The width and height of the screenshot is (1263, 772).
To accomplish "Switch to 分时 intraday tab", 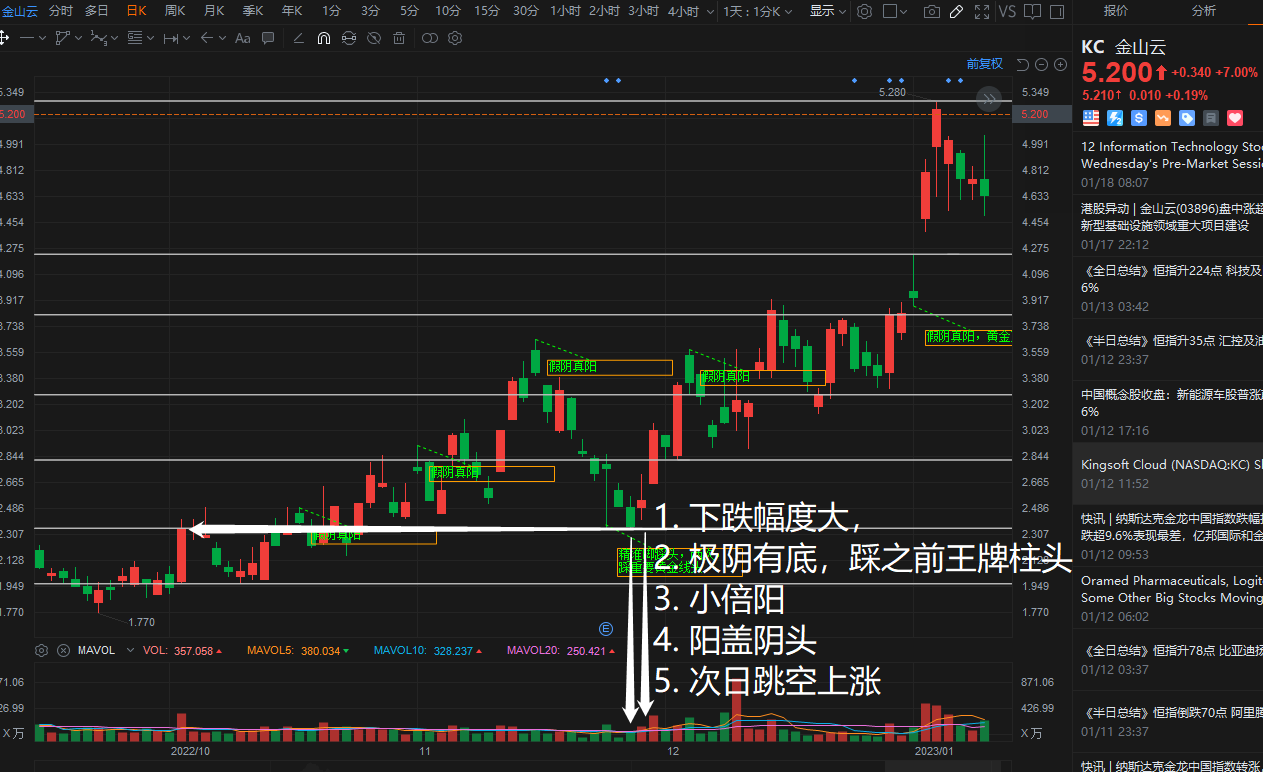I will [61, 11].
